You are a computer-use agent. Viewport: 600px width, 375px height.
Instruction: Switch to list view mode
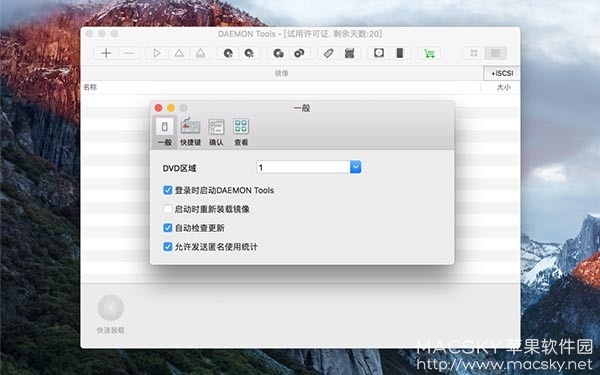pyautogui.click(x=496, y=53)
